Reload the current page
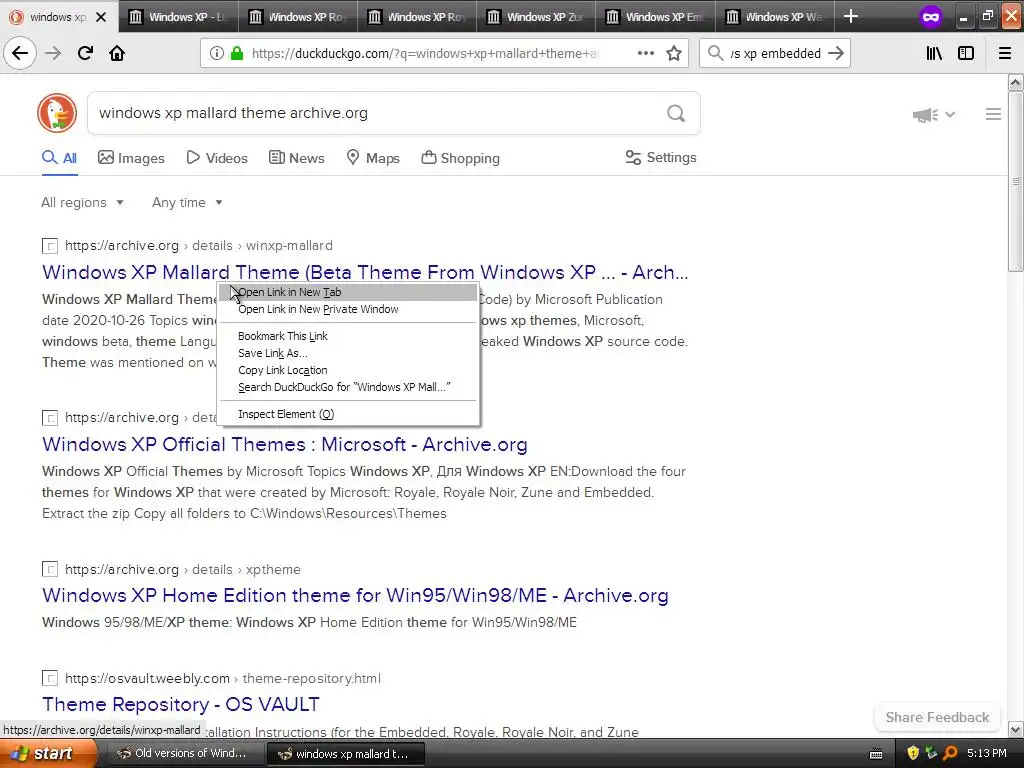Viewport: 1024px width, 768px height. pos(85,53)
